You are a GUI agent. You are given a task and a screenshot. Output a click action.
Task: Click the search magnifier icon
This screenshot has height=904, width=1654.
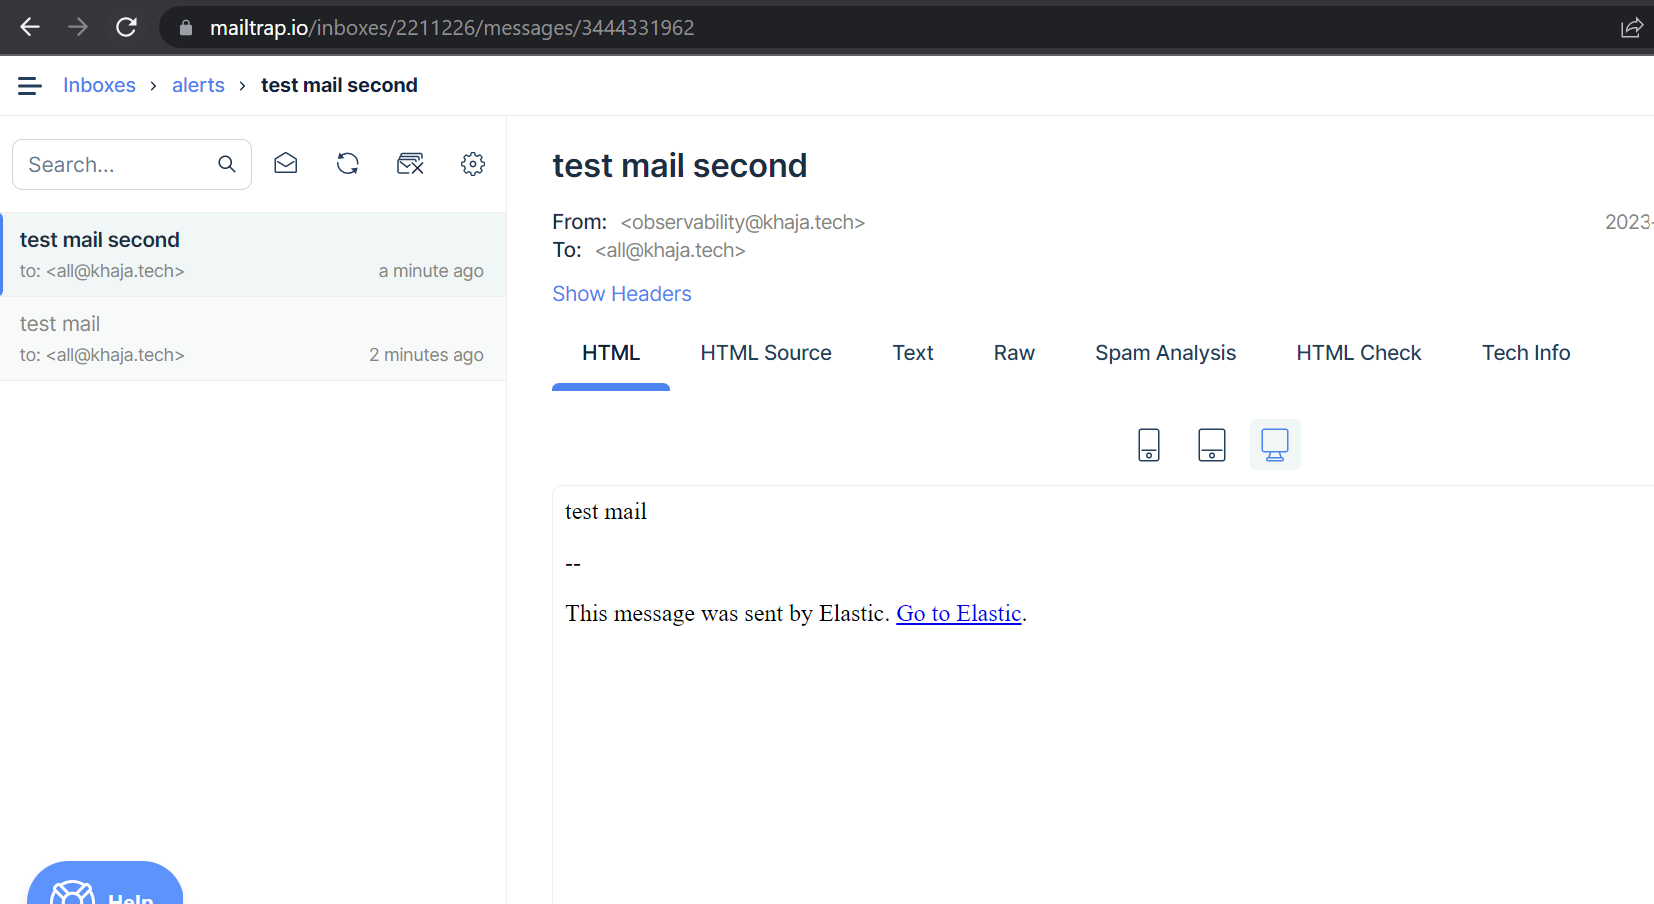(x=227, y=164)
